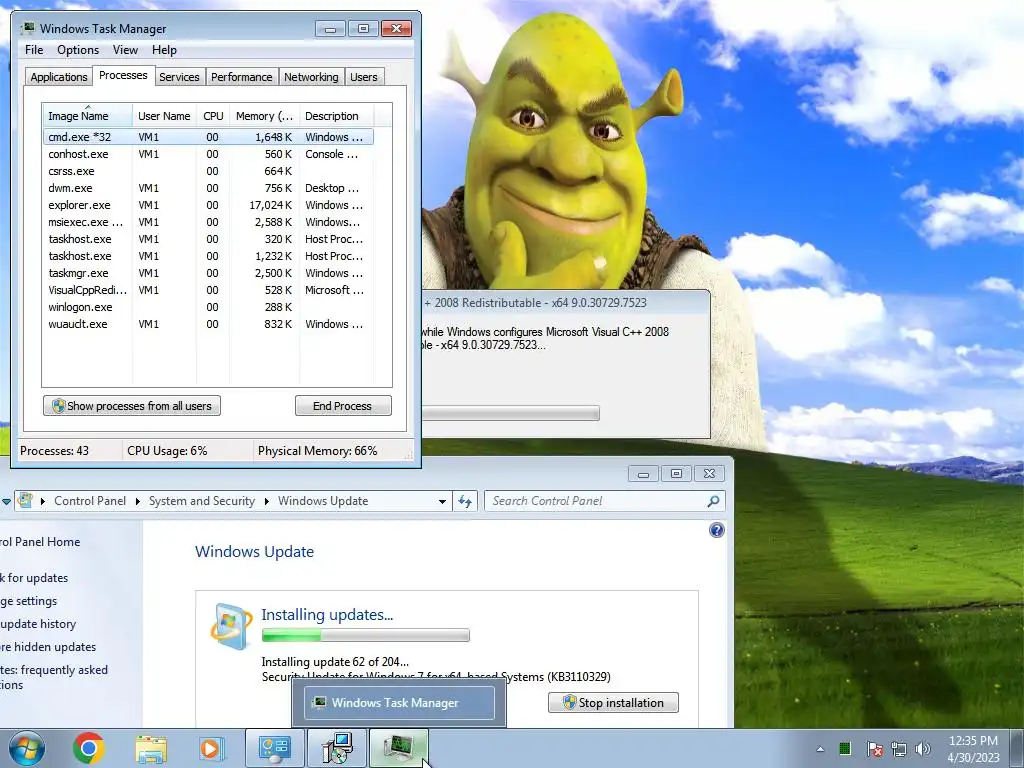Image resolution: width=1024 pixels, height=768 pixels.
Task: Click the Windows Task Manager thumbnail preview
Action: point(398,703)
